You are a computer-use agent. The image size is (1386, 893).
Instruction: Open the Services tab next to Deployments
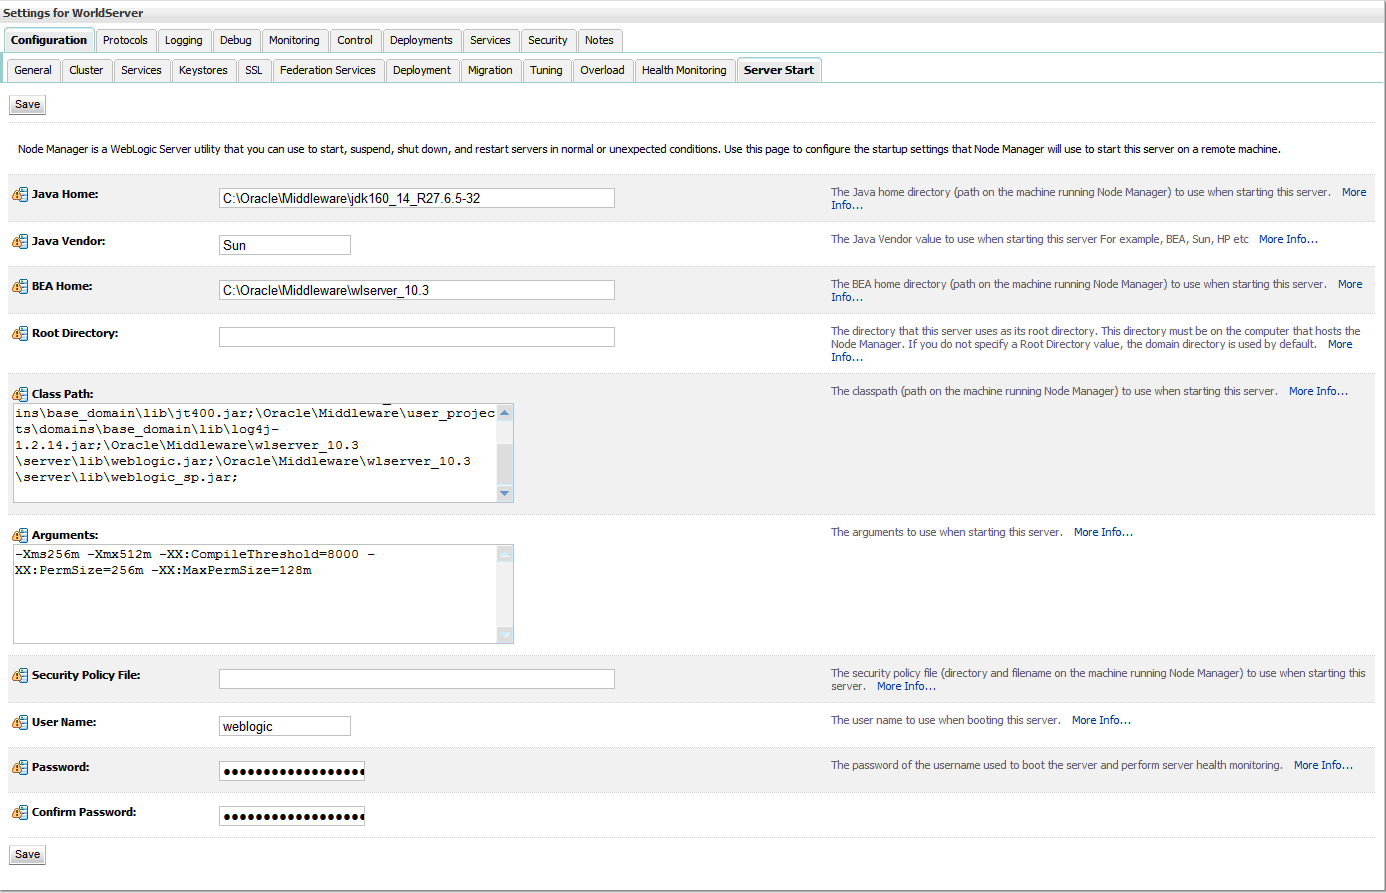point(490,40)
